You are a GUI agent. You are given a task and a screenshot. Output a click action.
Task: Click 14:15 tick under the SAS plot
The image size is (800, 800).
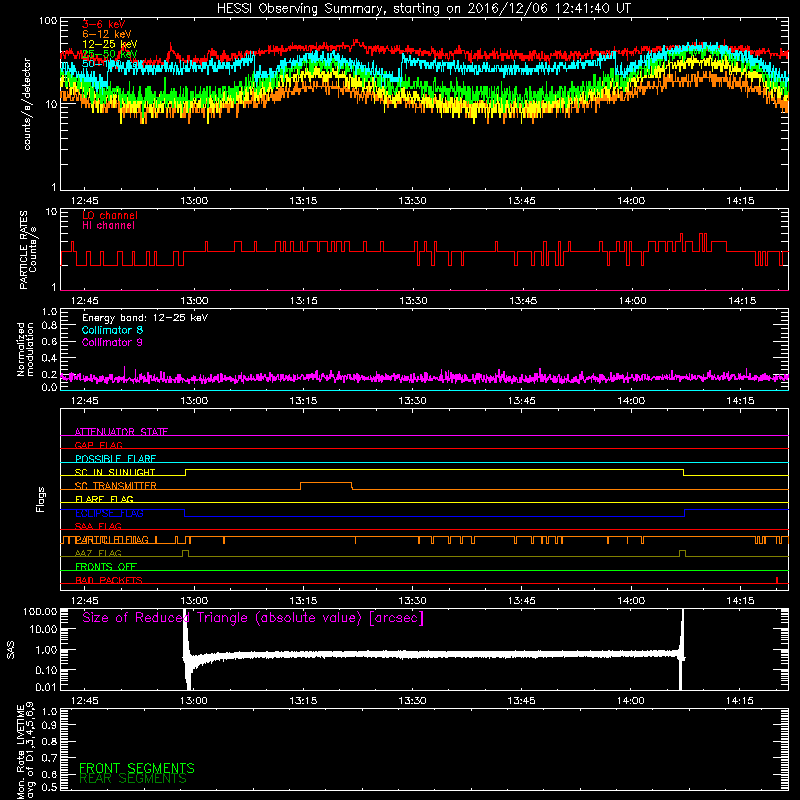pyautogui.click(x=740, y=701)
